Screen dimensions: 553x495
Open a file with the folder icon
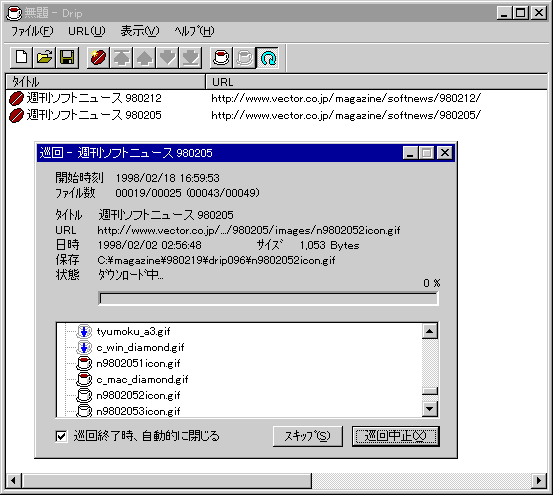tap(44, 57)
